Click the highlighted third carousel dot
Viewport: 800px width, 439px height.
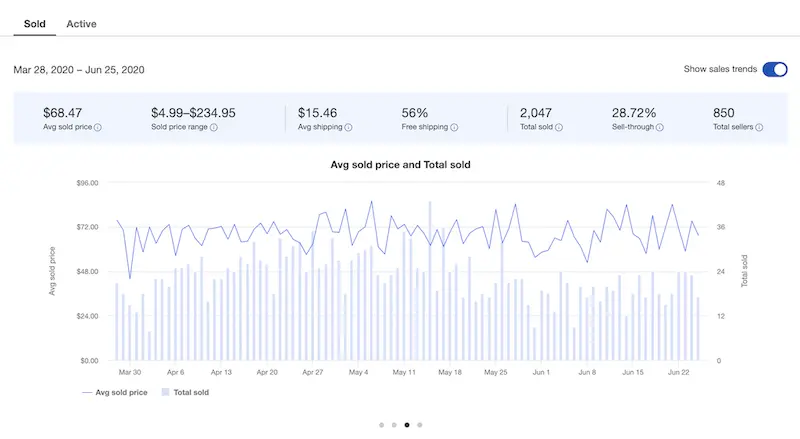click(407, 425)
